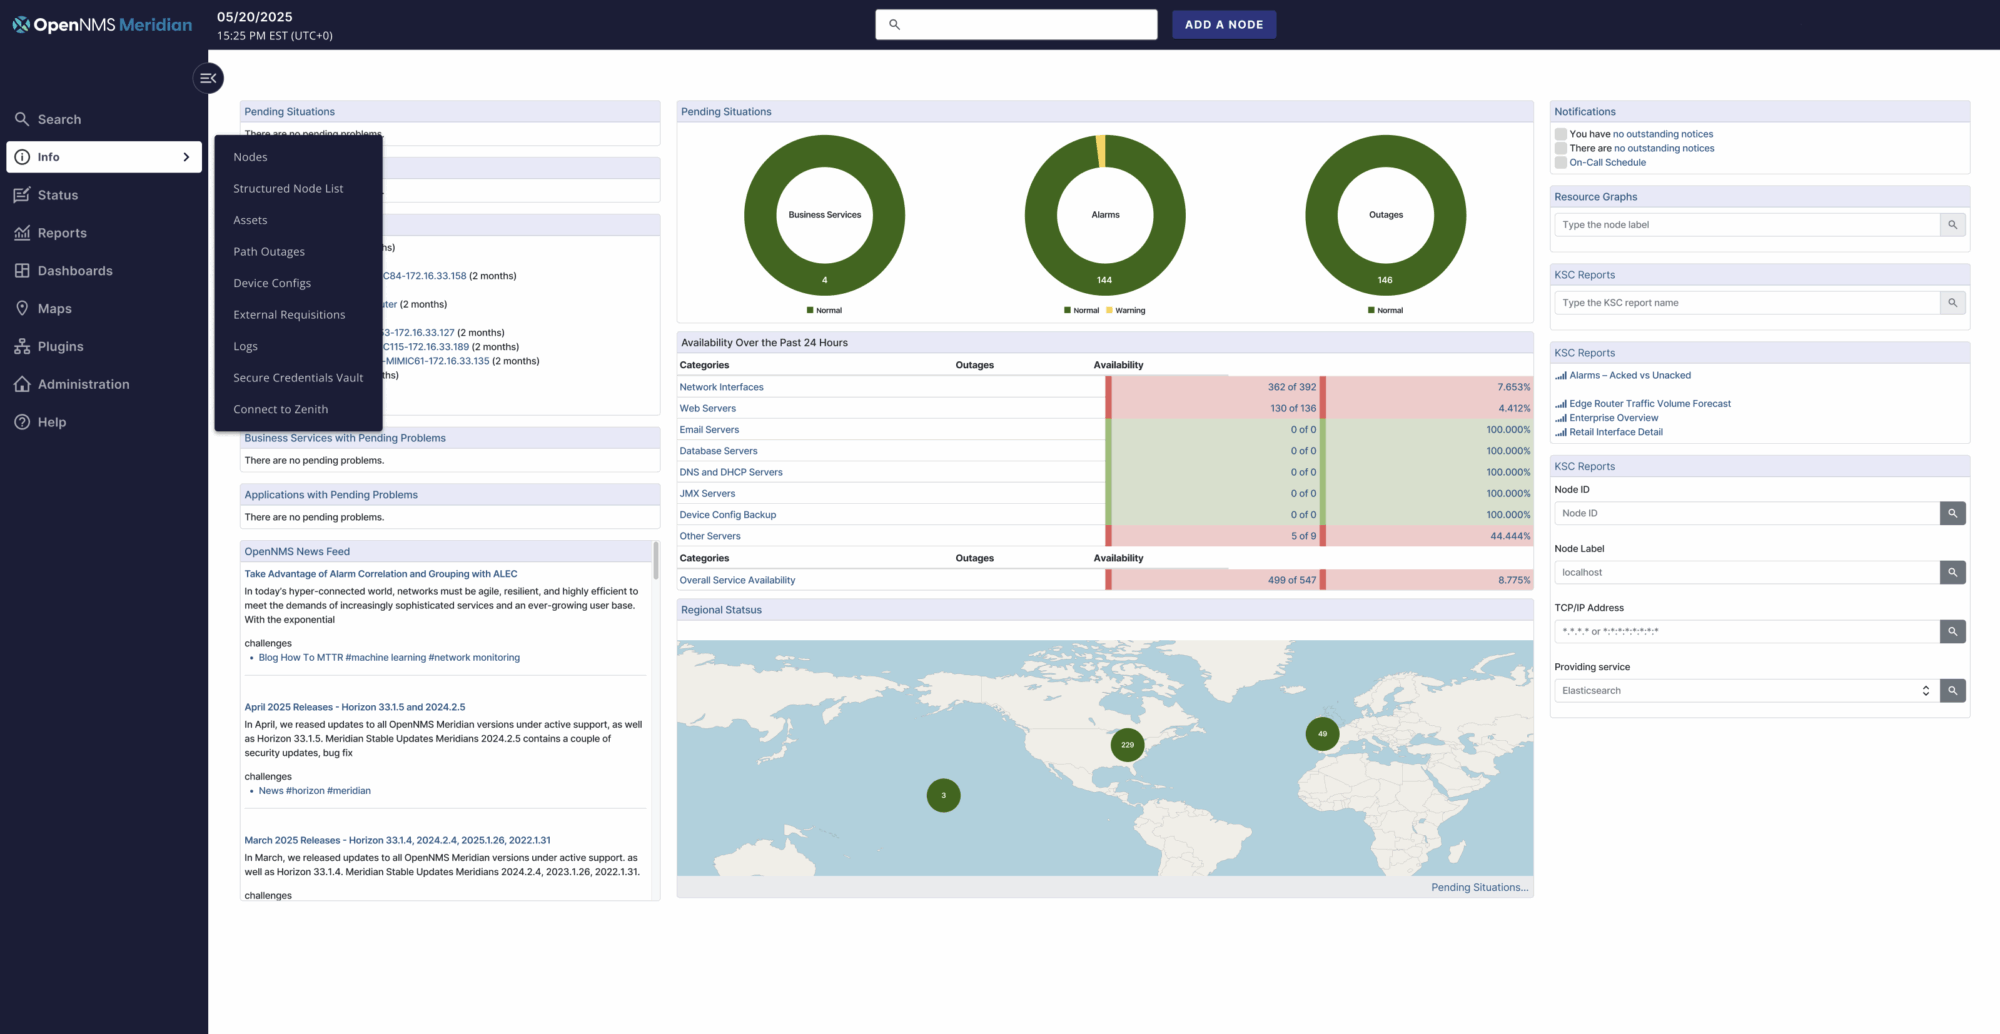The height and width of the screenshot is (1034, 2000).
Task: Click the search button next to Node ID
Action: coord(1952,513)
